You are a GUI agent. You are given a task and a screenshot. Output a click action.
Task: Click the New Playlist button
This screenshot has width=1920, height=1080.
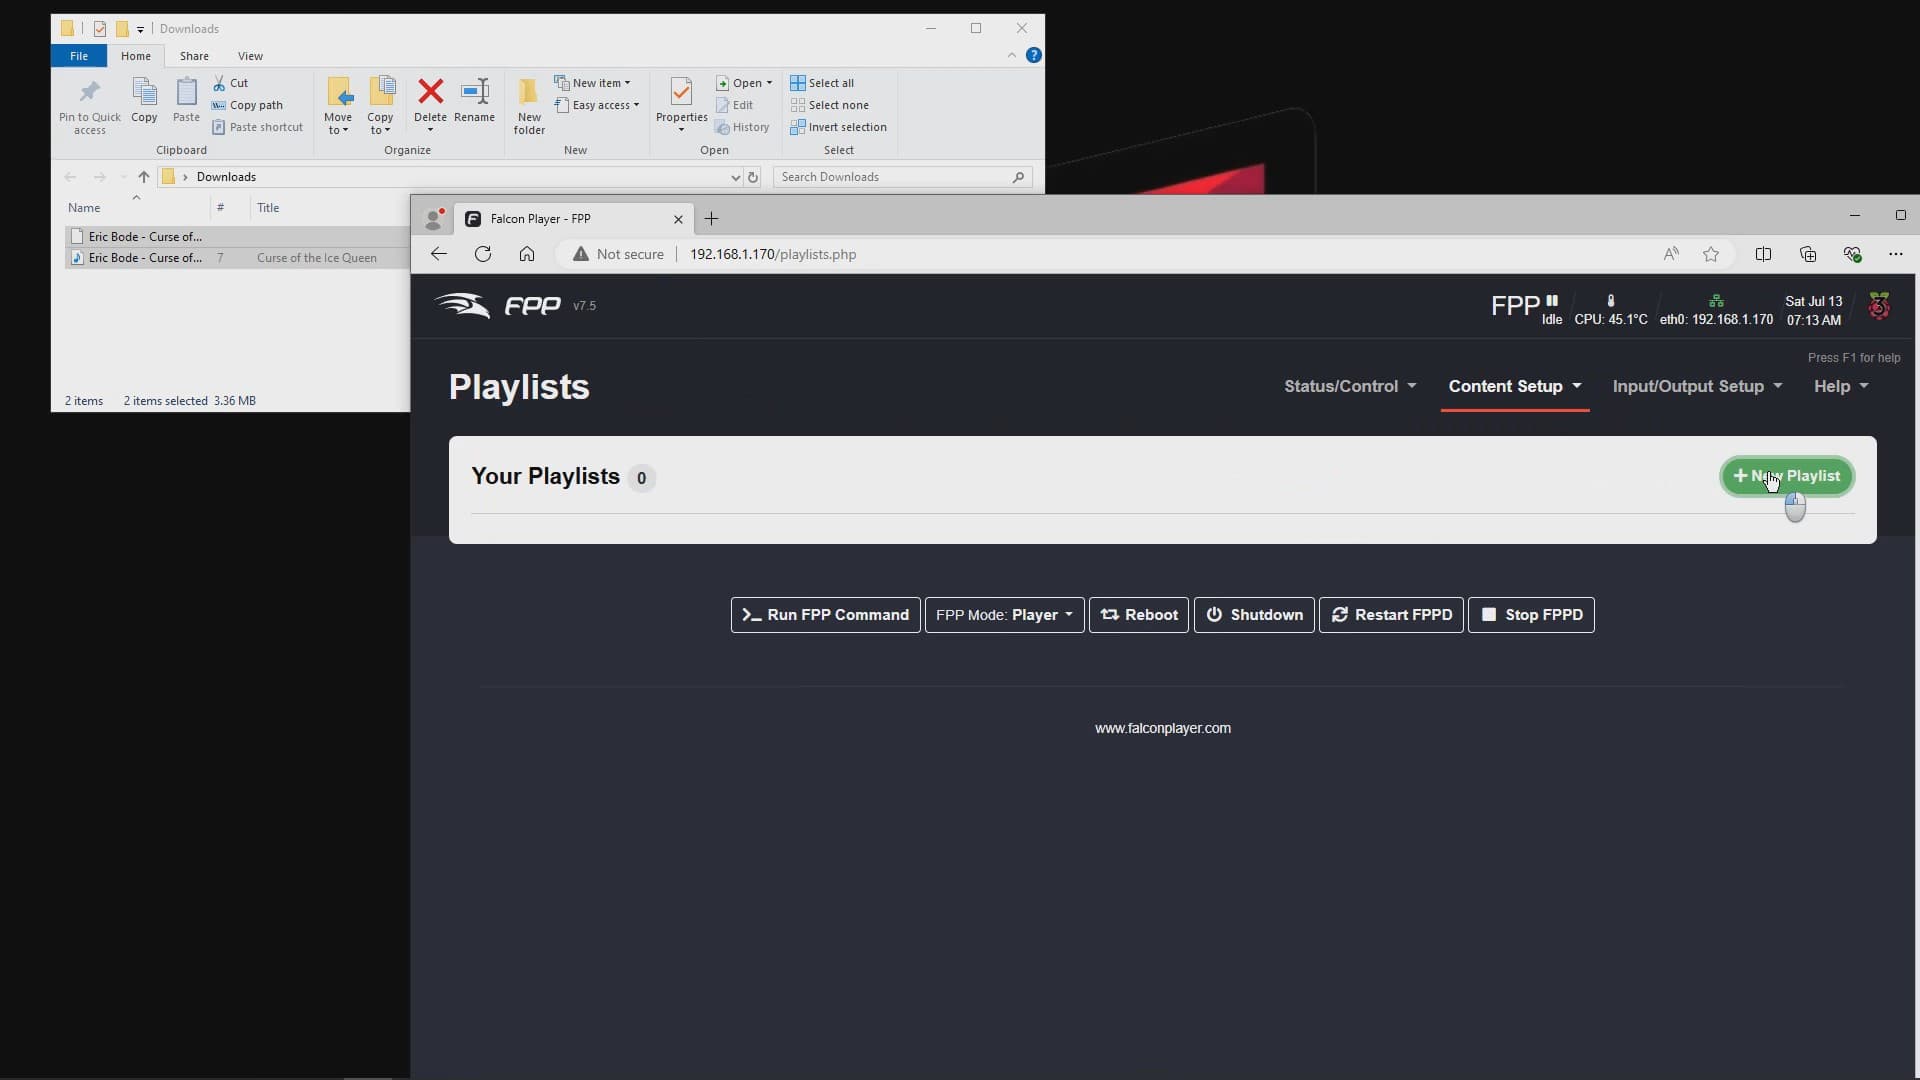1787,476
